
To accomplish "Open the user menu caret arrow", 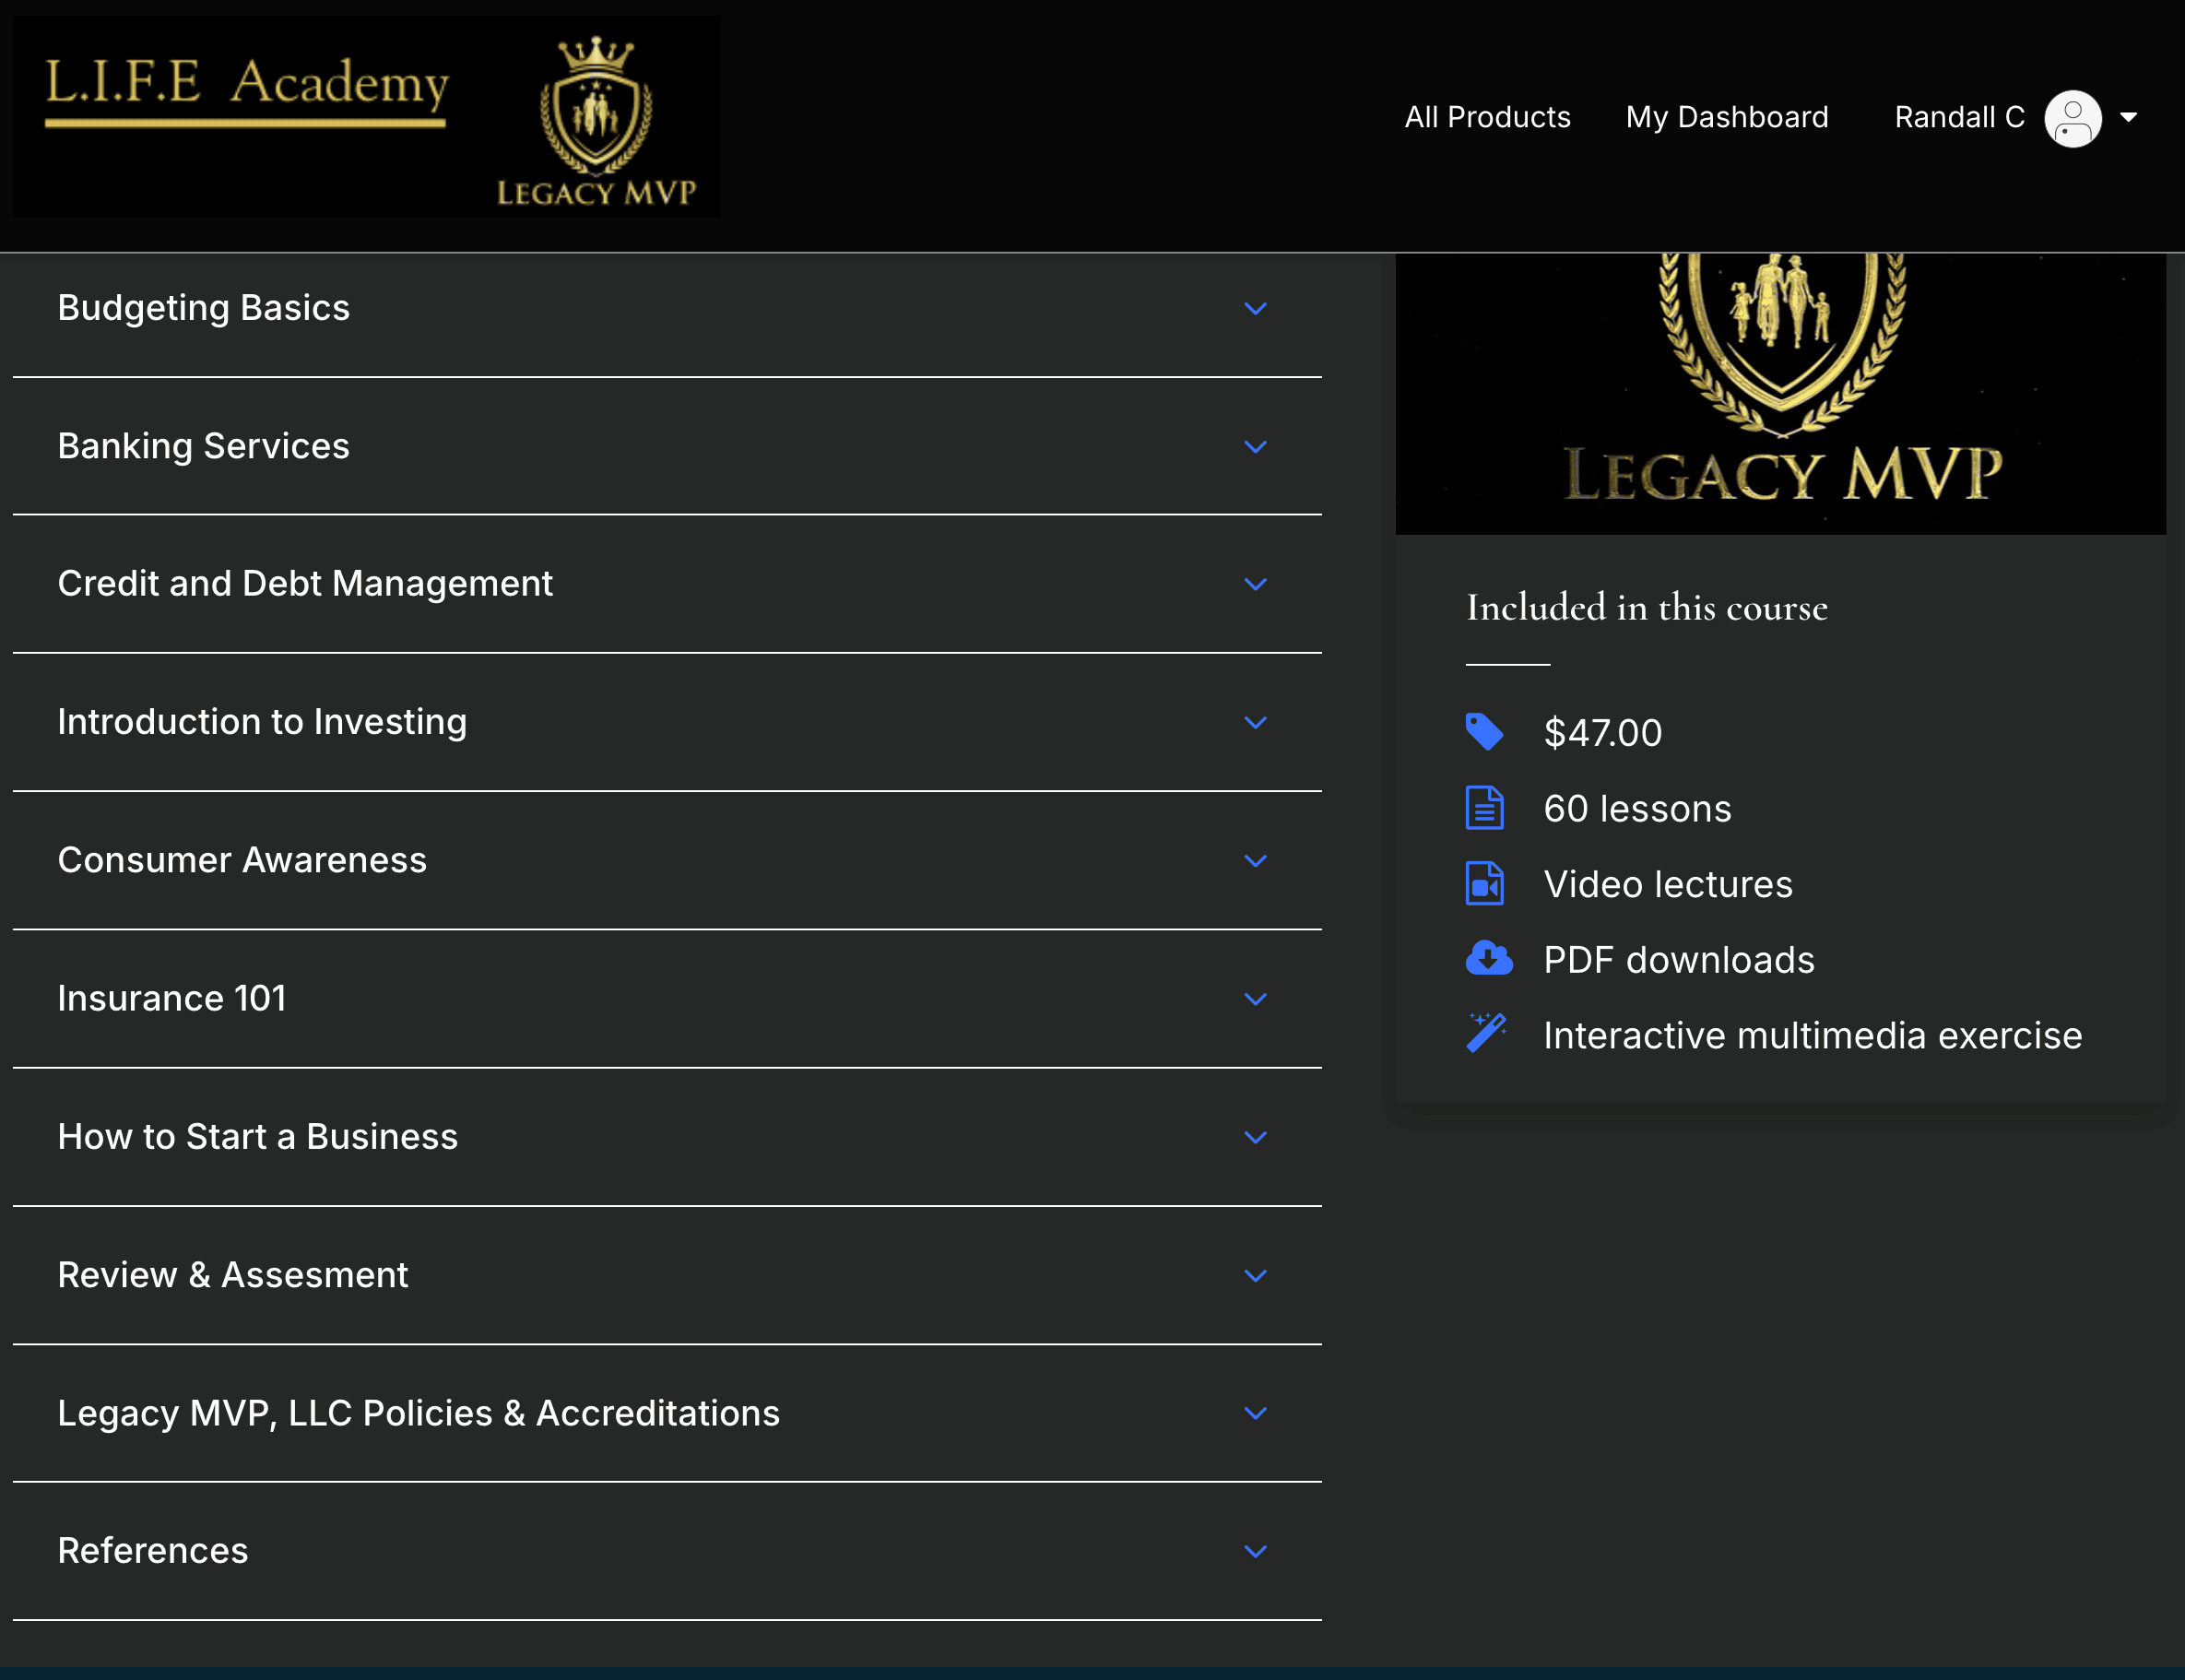I will [2129, 118].
